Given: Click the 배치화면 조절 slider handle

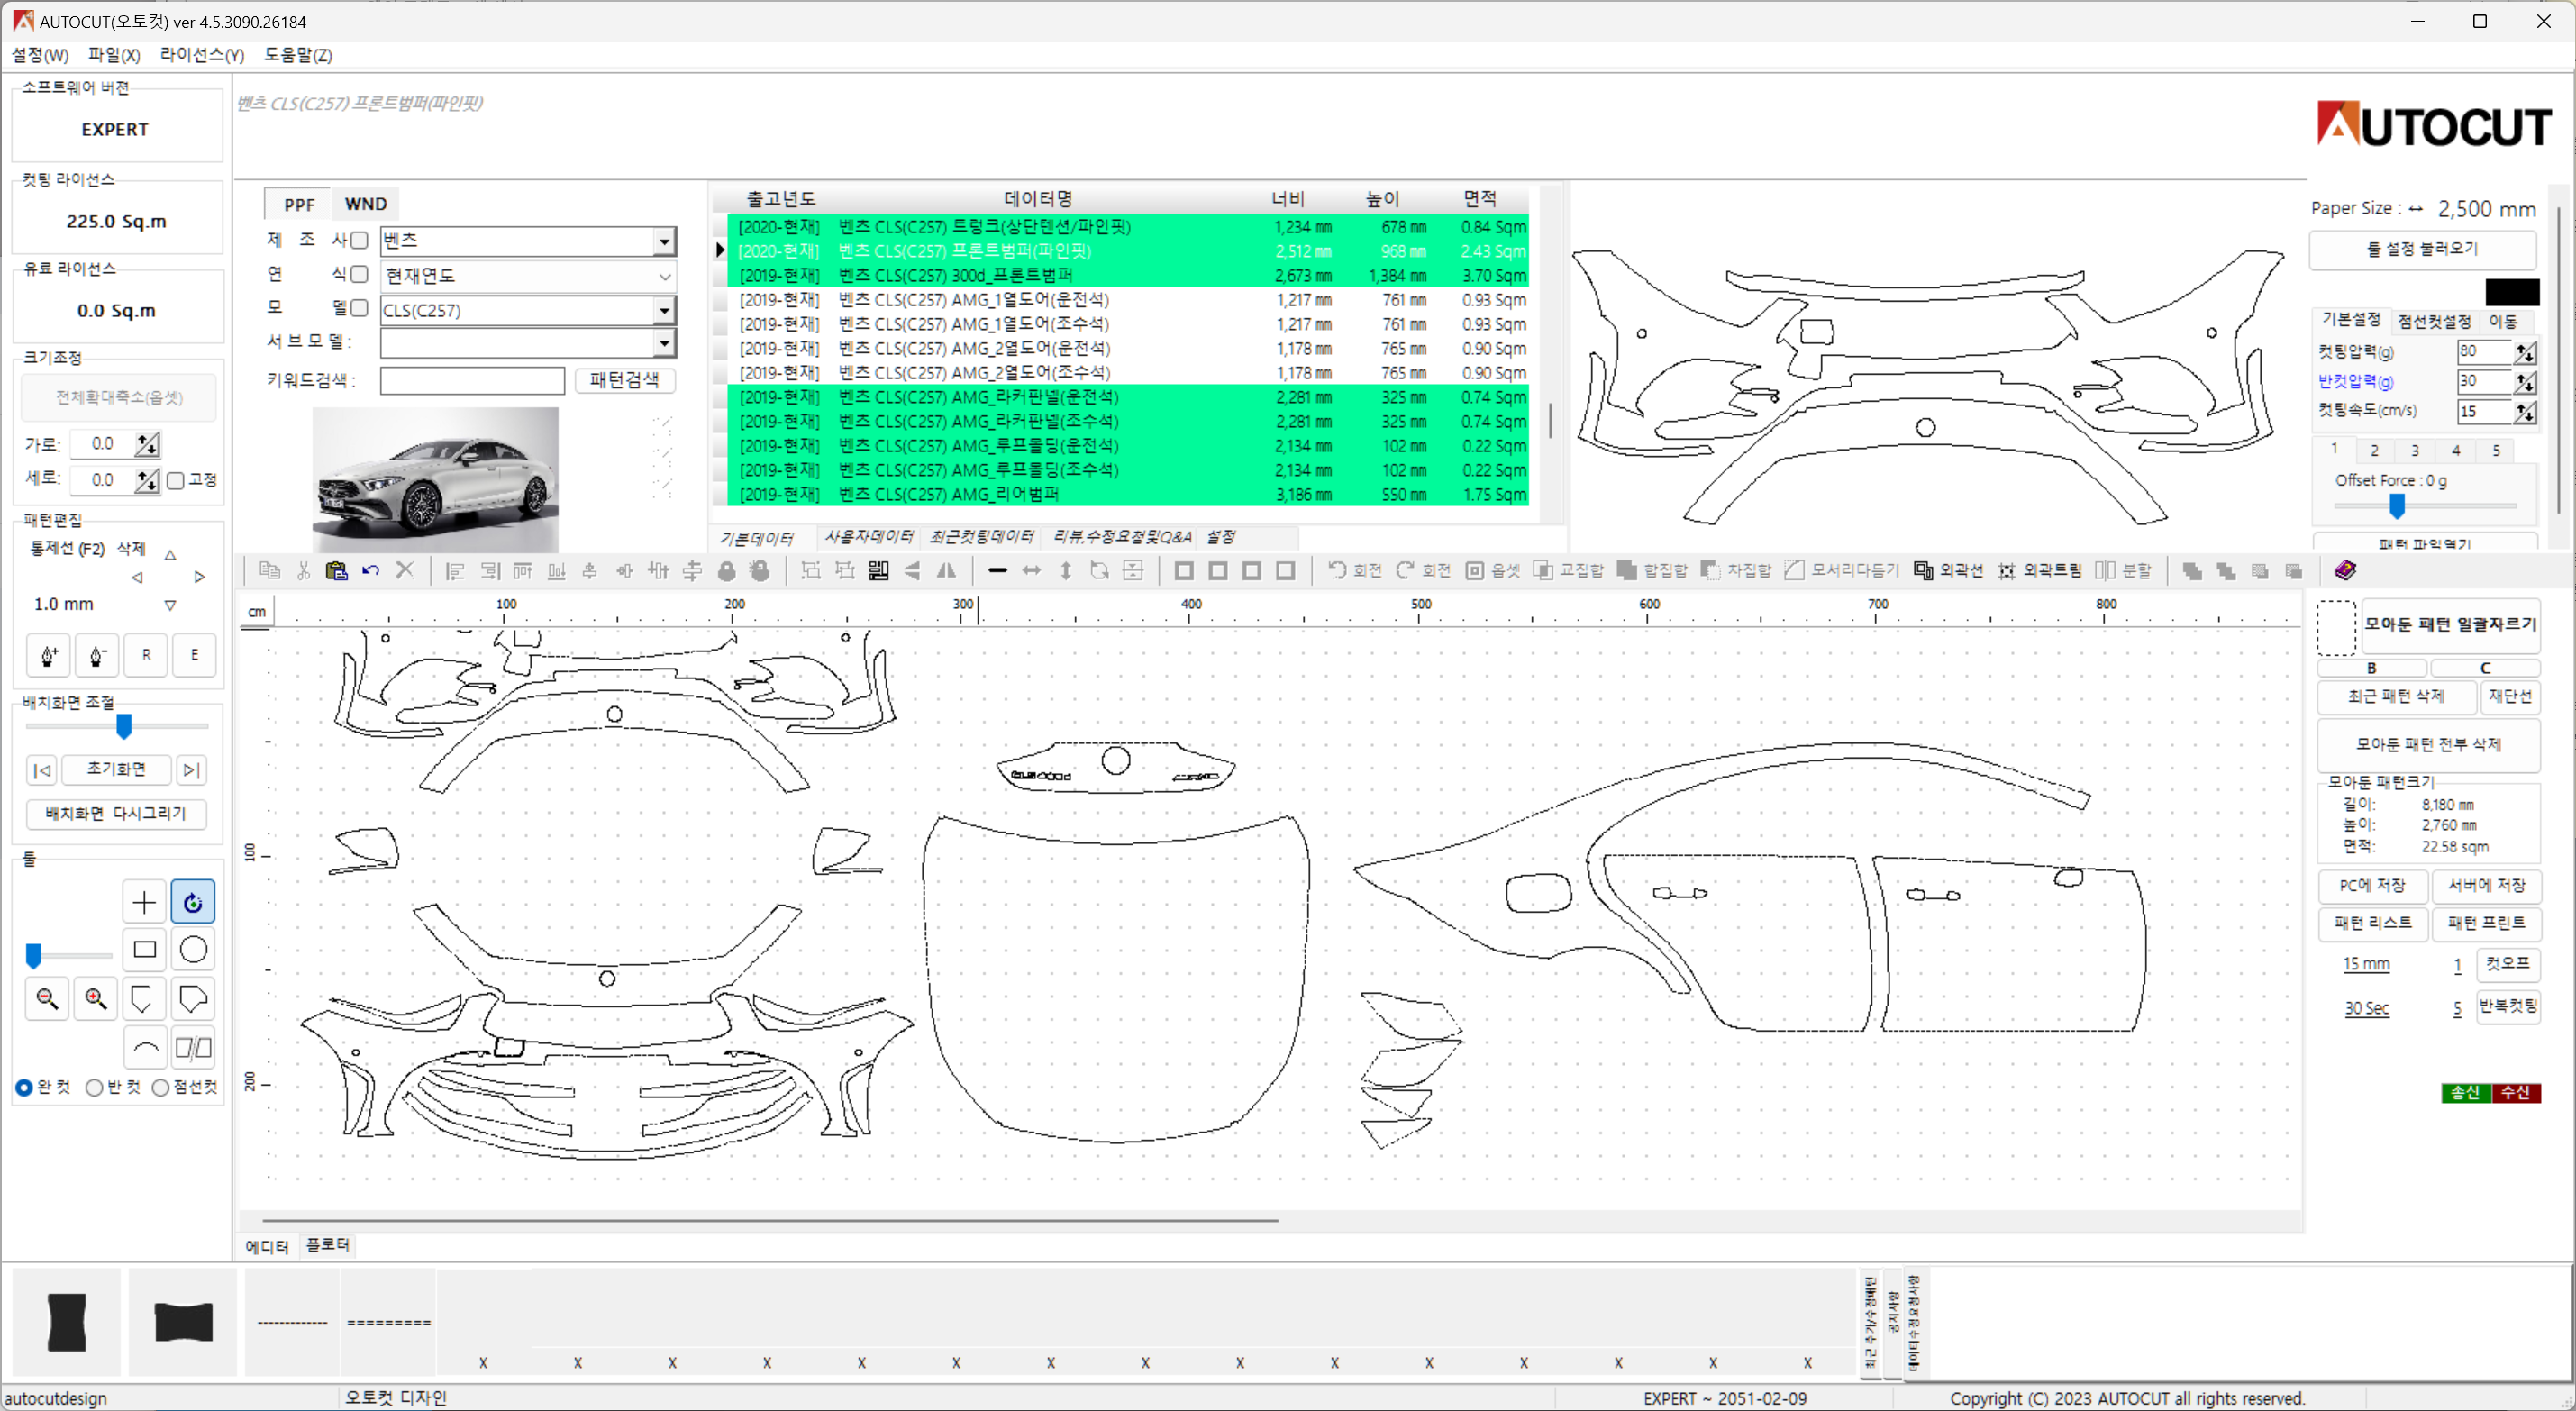Looking at the screenshot, I should [124, 726].
